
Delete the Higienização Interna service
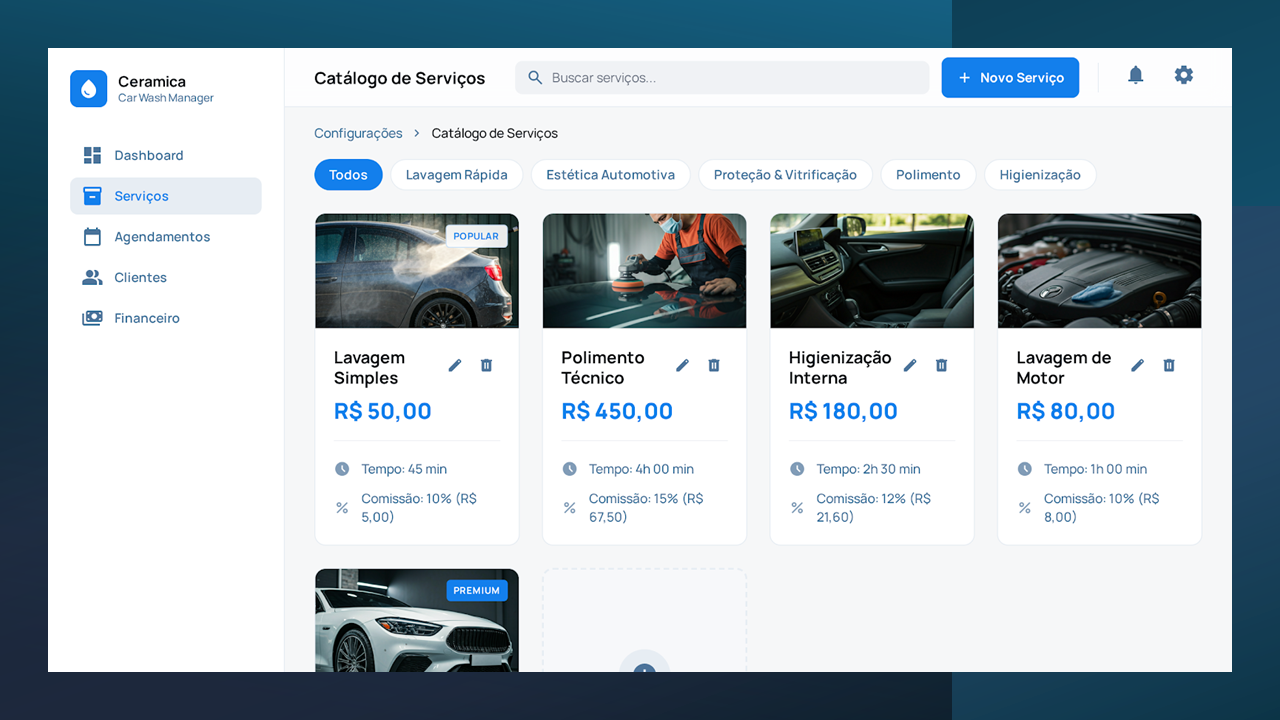point(941,365)
